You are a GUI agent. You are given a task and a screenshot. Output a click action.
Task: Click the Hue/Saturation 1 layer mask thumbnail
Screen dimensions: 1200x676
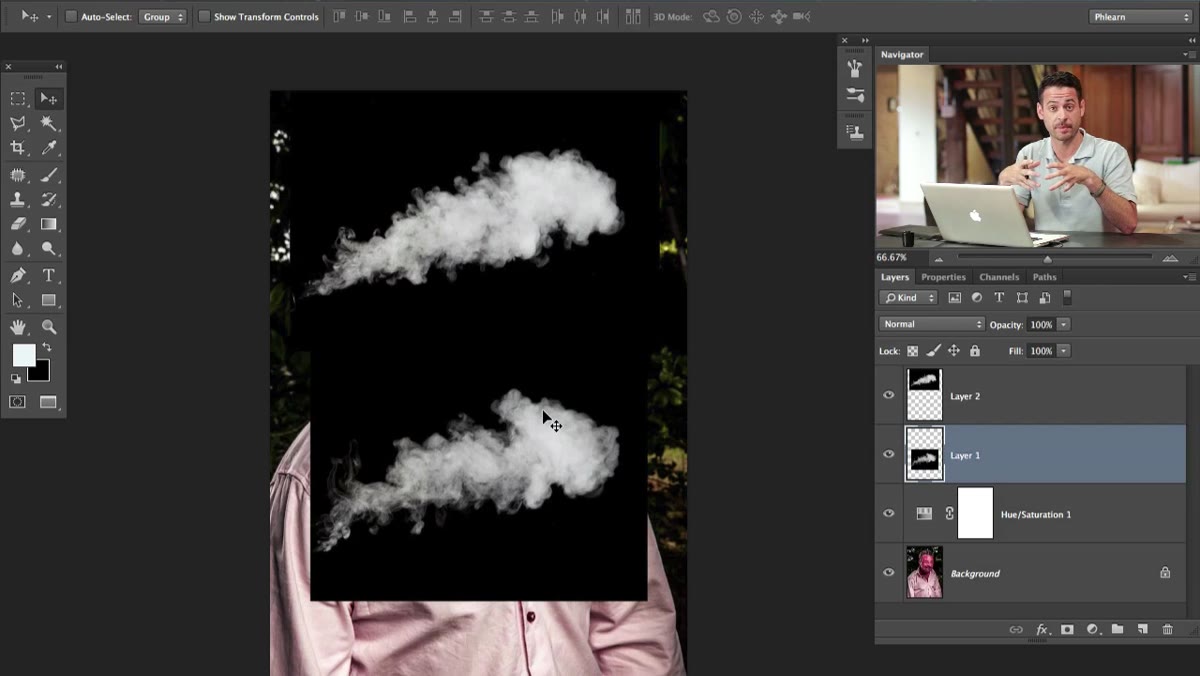tap(975, 513)
